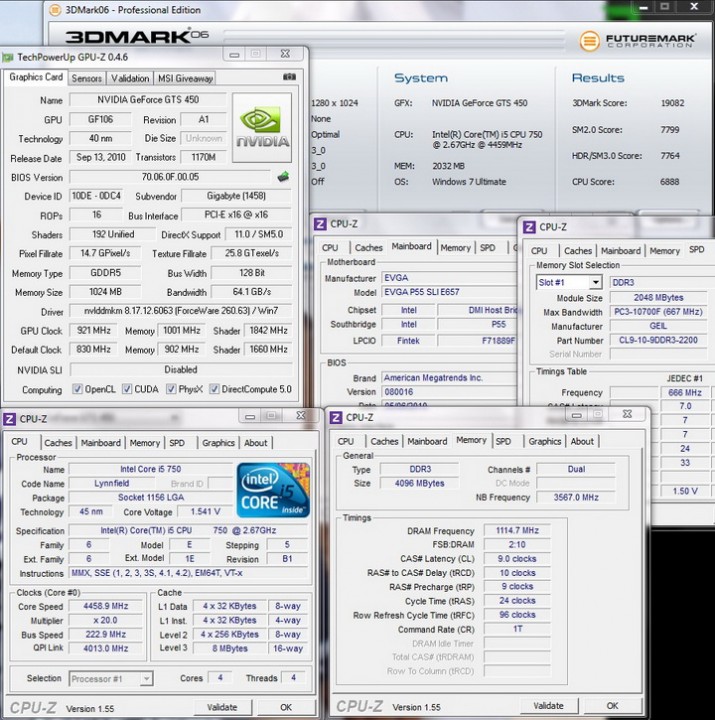The height and width of the screenshot is (720, 715).
Task: Click the CPU Score value 6888
Action: point(670,182)
